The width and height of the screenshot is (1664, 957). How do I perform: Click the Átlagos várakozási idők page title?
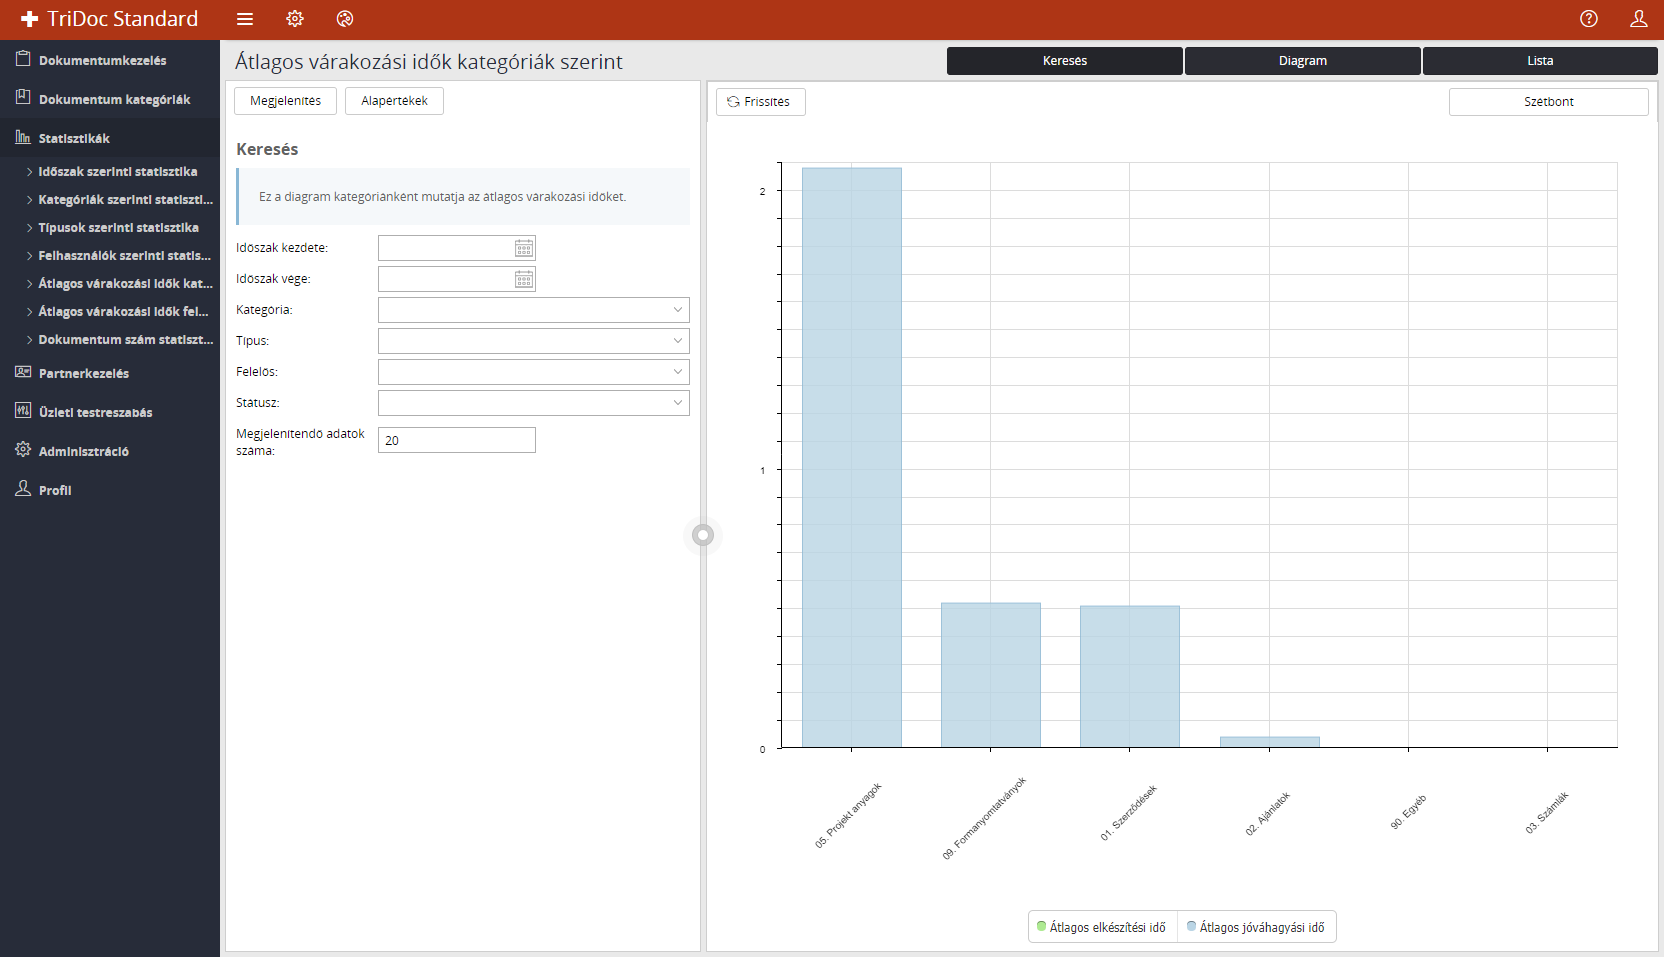(x=429, y=62)
